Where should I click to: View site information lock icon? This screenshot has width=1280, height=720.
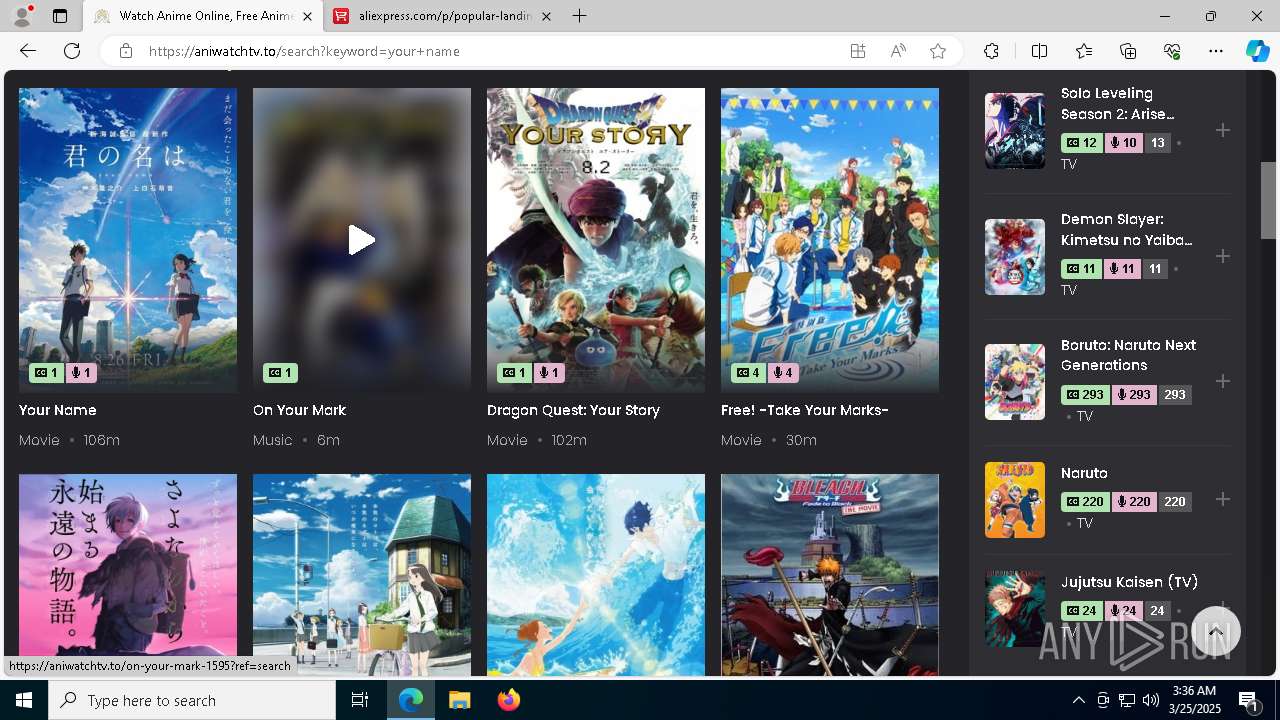125,51
